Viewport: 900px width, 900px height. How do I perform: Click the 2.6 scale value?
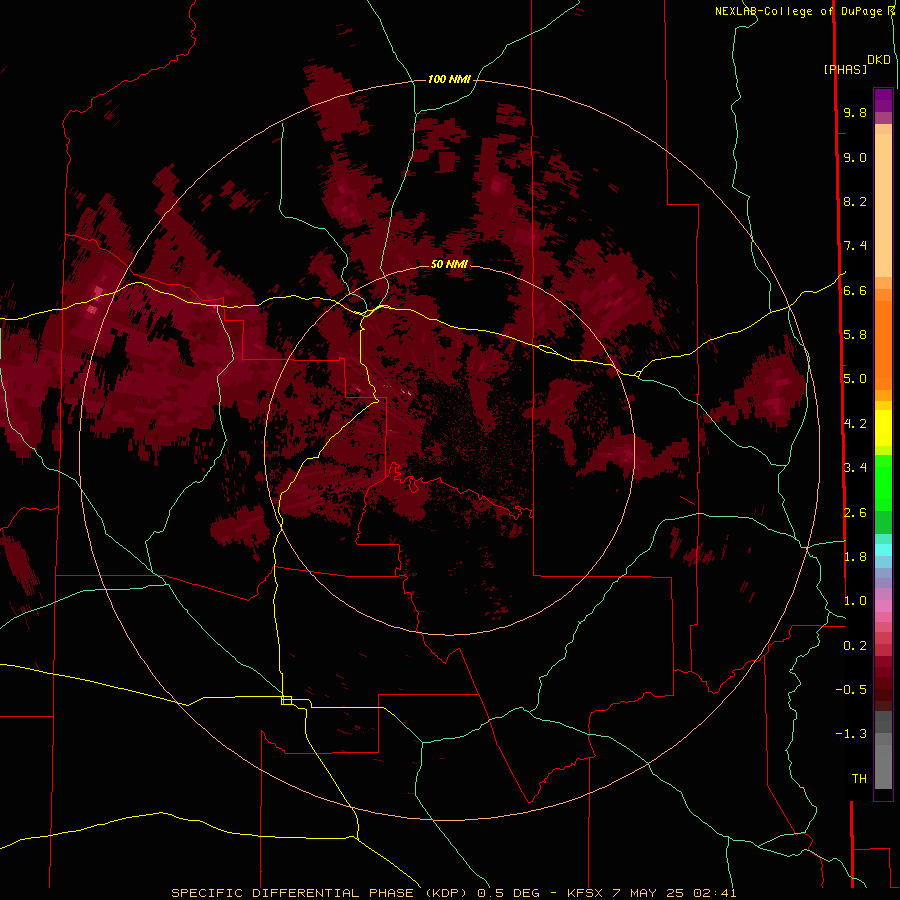pyautogui.click(x=855, y=512)
